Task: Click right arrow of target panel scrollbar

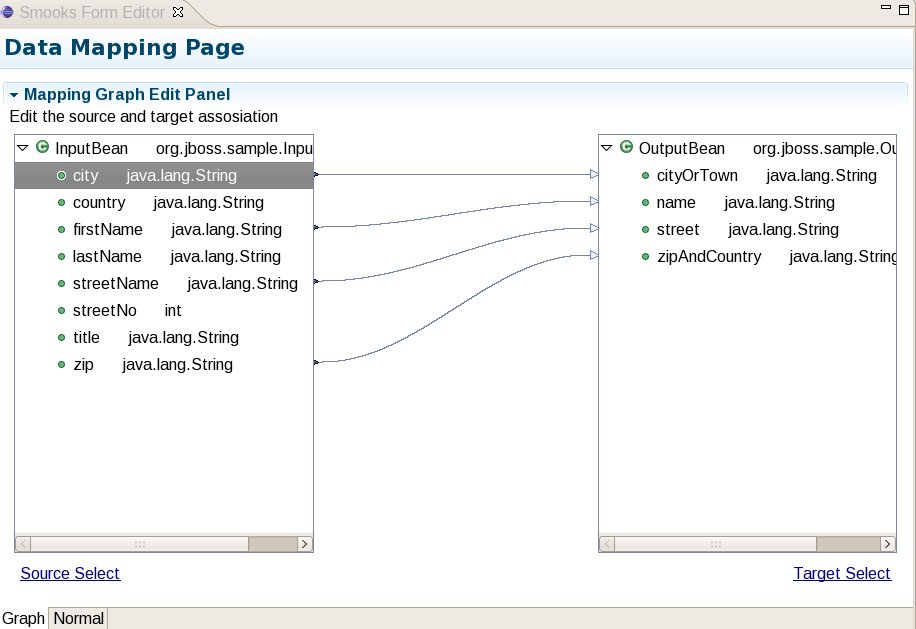Action: tap(887, 544)
